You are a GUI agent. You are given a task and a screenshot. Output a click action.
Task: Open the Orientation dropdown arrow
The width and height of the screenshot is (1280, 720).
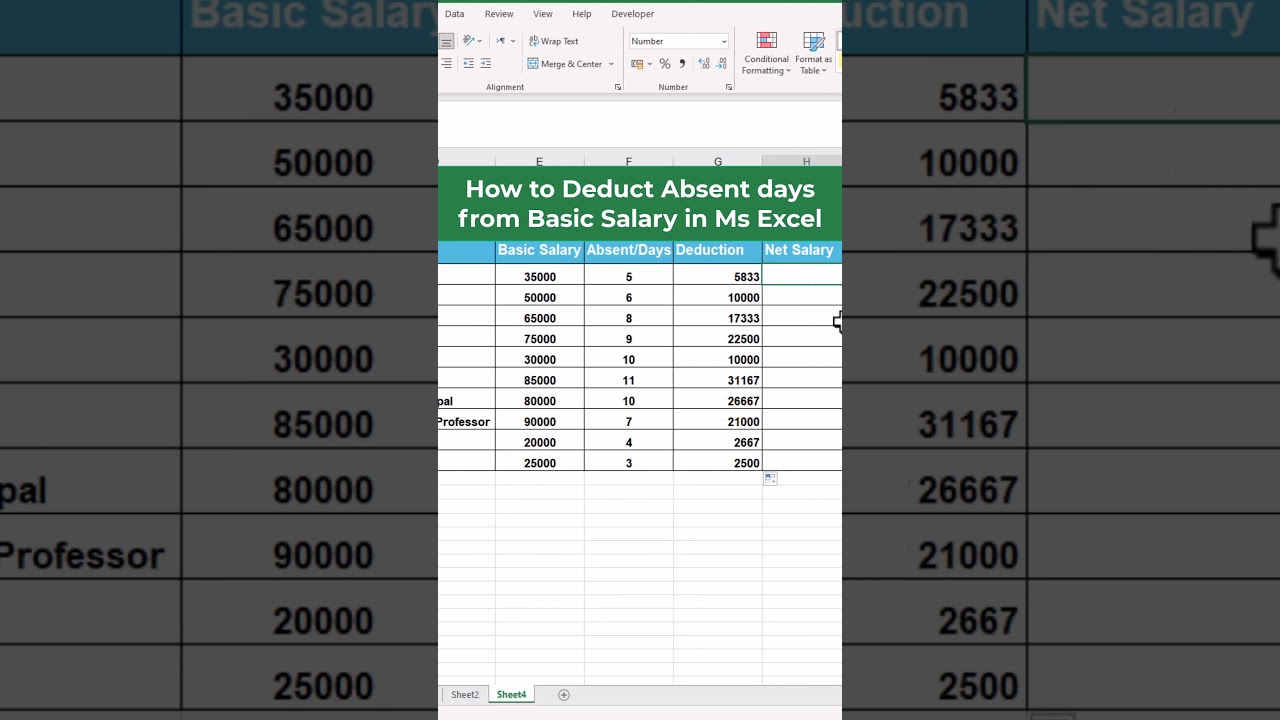(480, 41)
